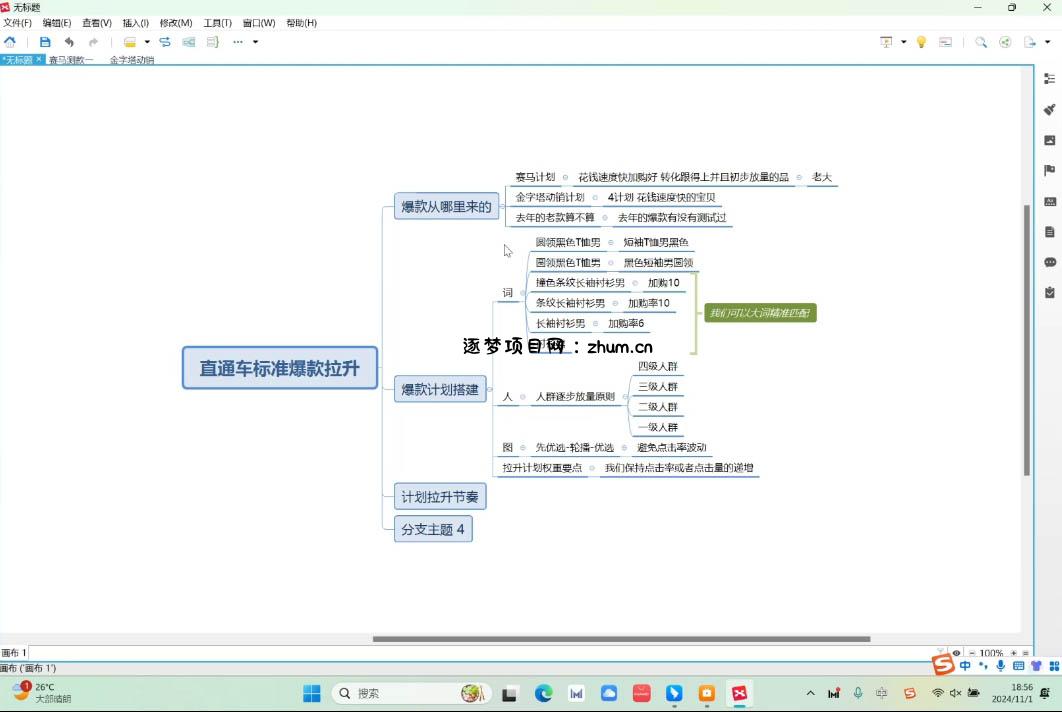
Task: Open the Outline panel in the right sidebar
Action: pyautogui.click(x=1049, y=80)
